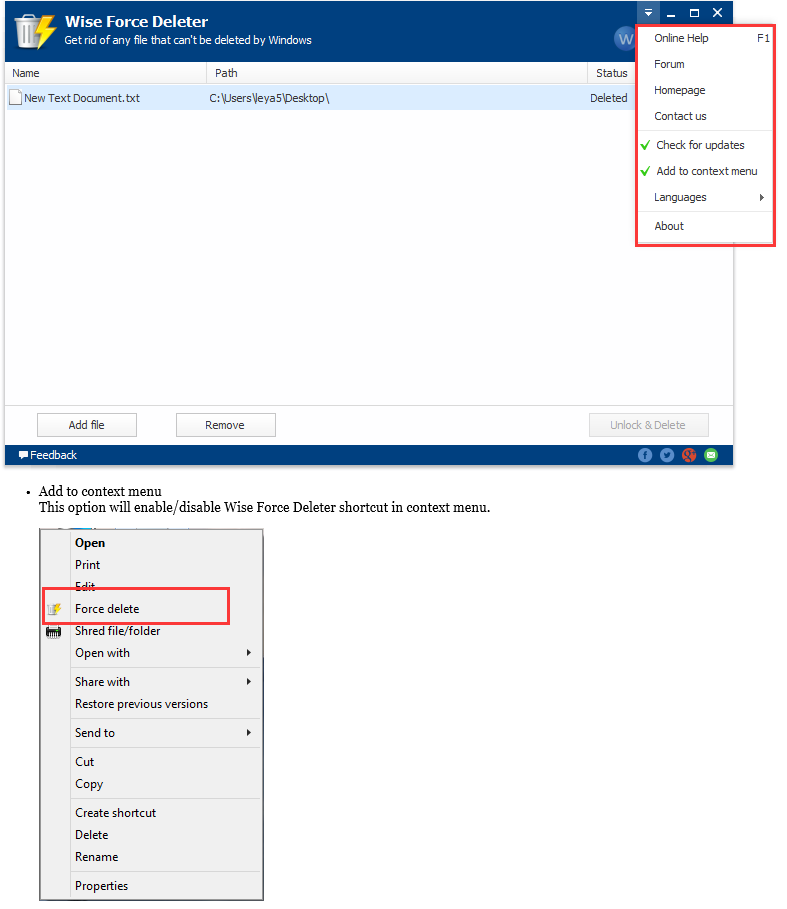Screen dimensions: 787x909
Task: Click the Wise Force Deleter title text
Action: point(136,21)
